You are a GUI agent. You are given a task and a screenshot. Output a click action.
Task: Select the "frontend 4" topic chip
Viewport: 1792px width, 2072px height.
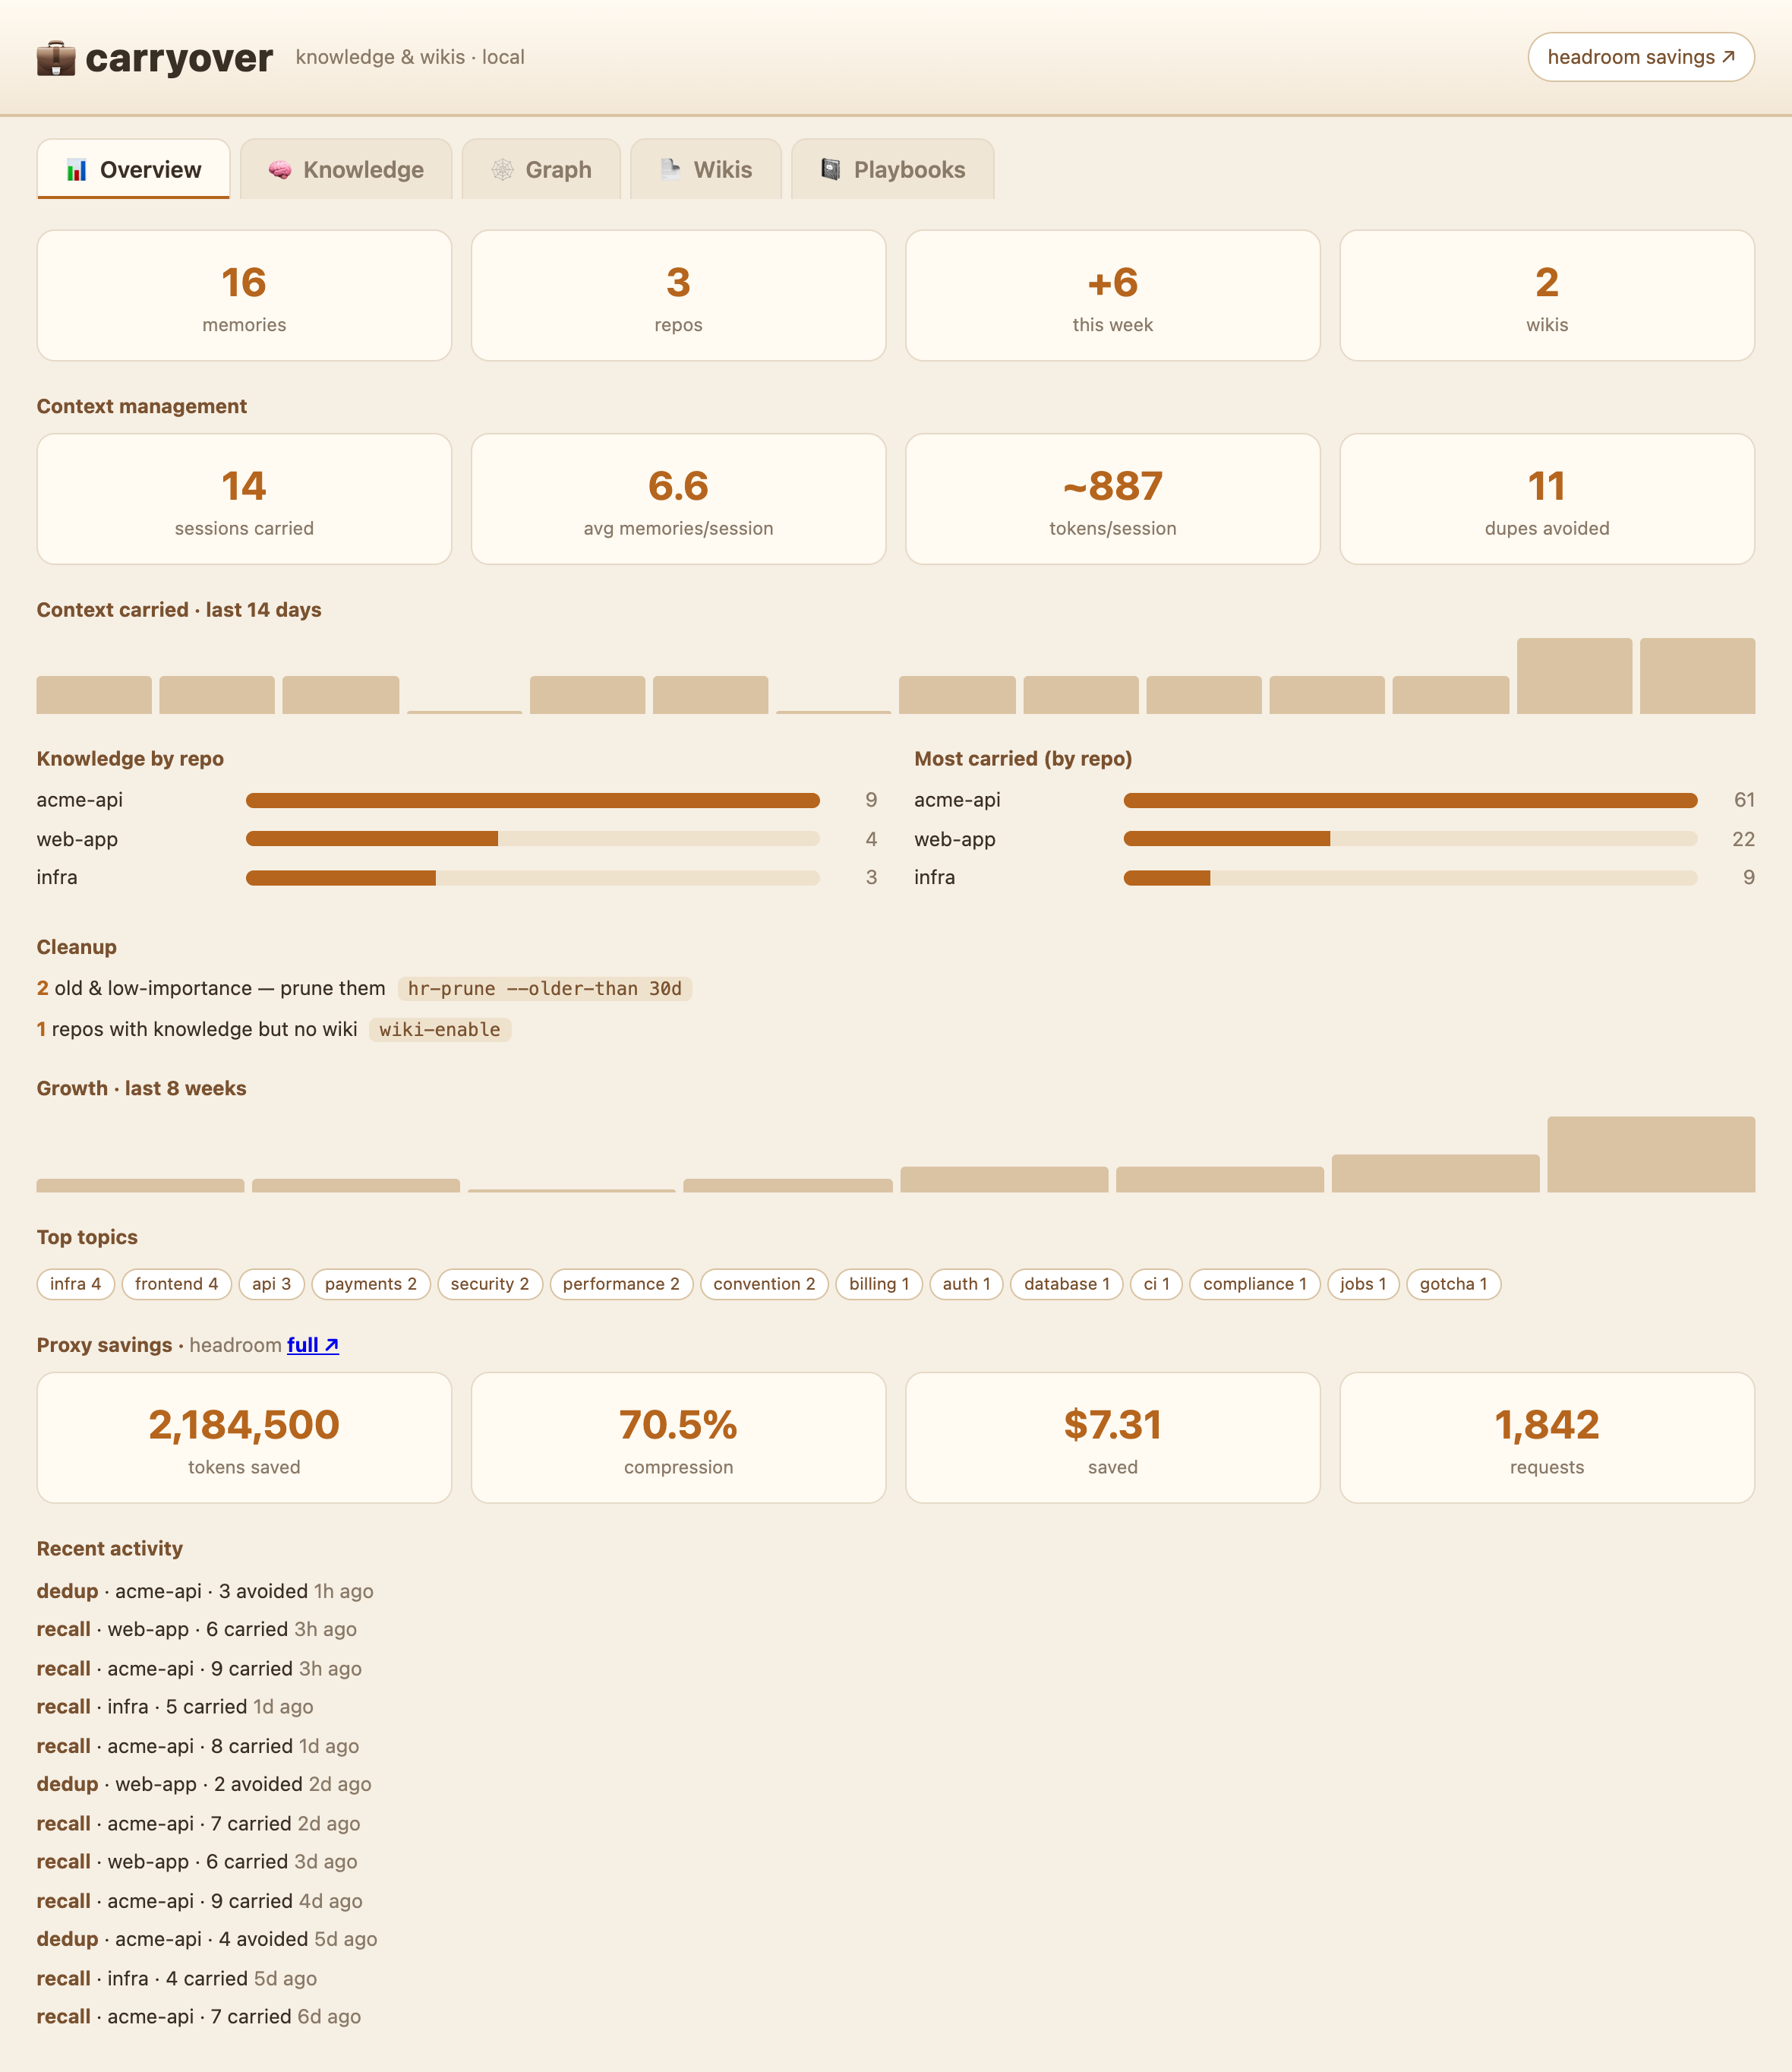tap(177, 1284)
